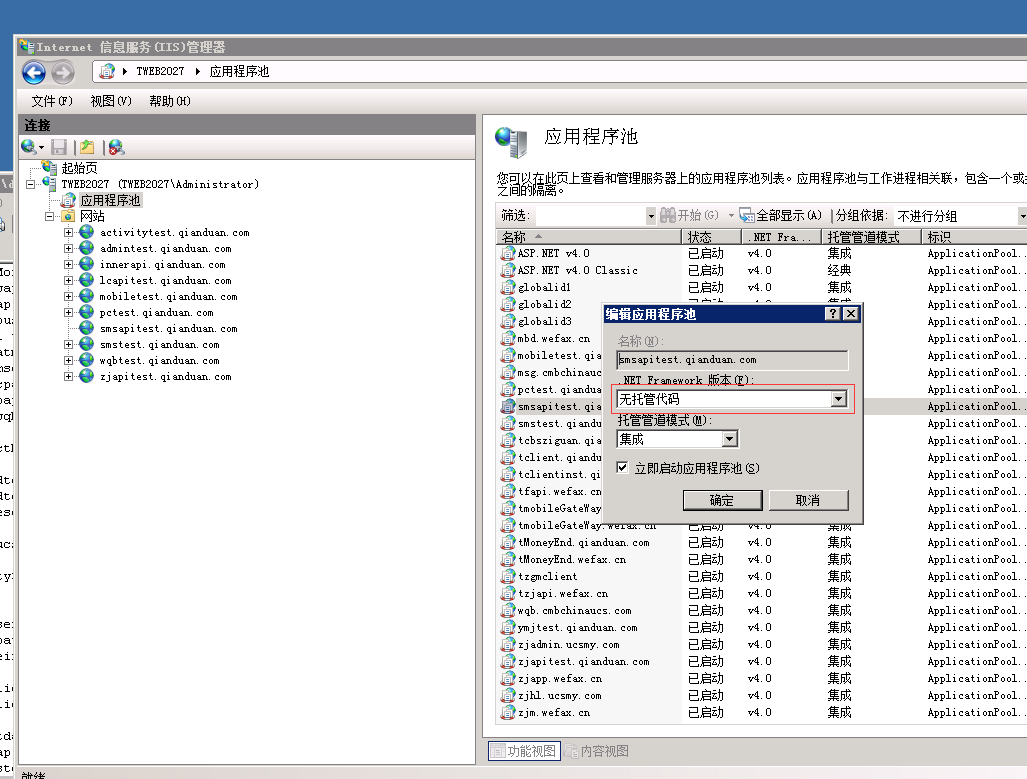The width and height of the screenshot is (1027, 779).
Task: Click the Delete connection icon
Action: 117,147
